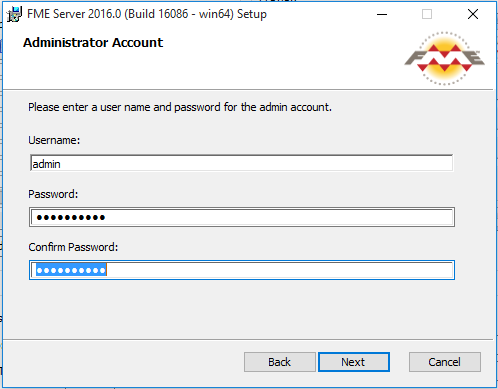Focus the Username field containing admin
Image resolution: width=498 pixels, height=389 pixels.
[x=242, y=163]
